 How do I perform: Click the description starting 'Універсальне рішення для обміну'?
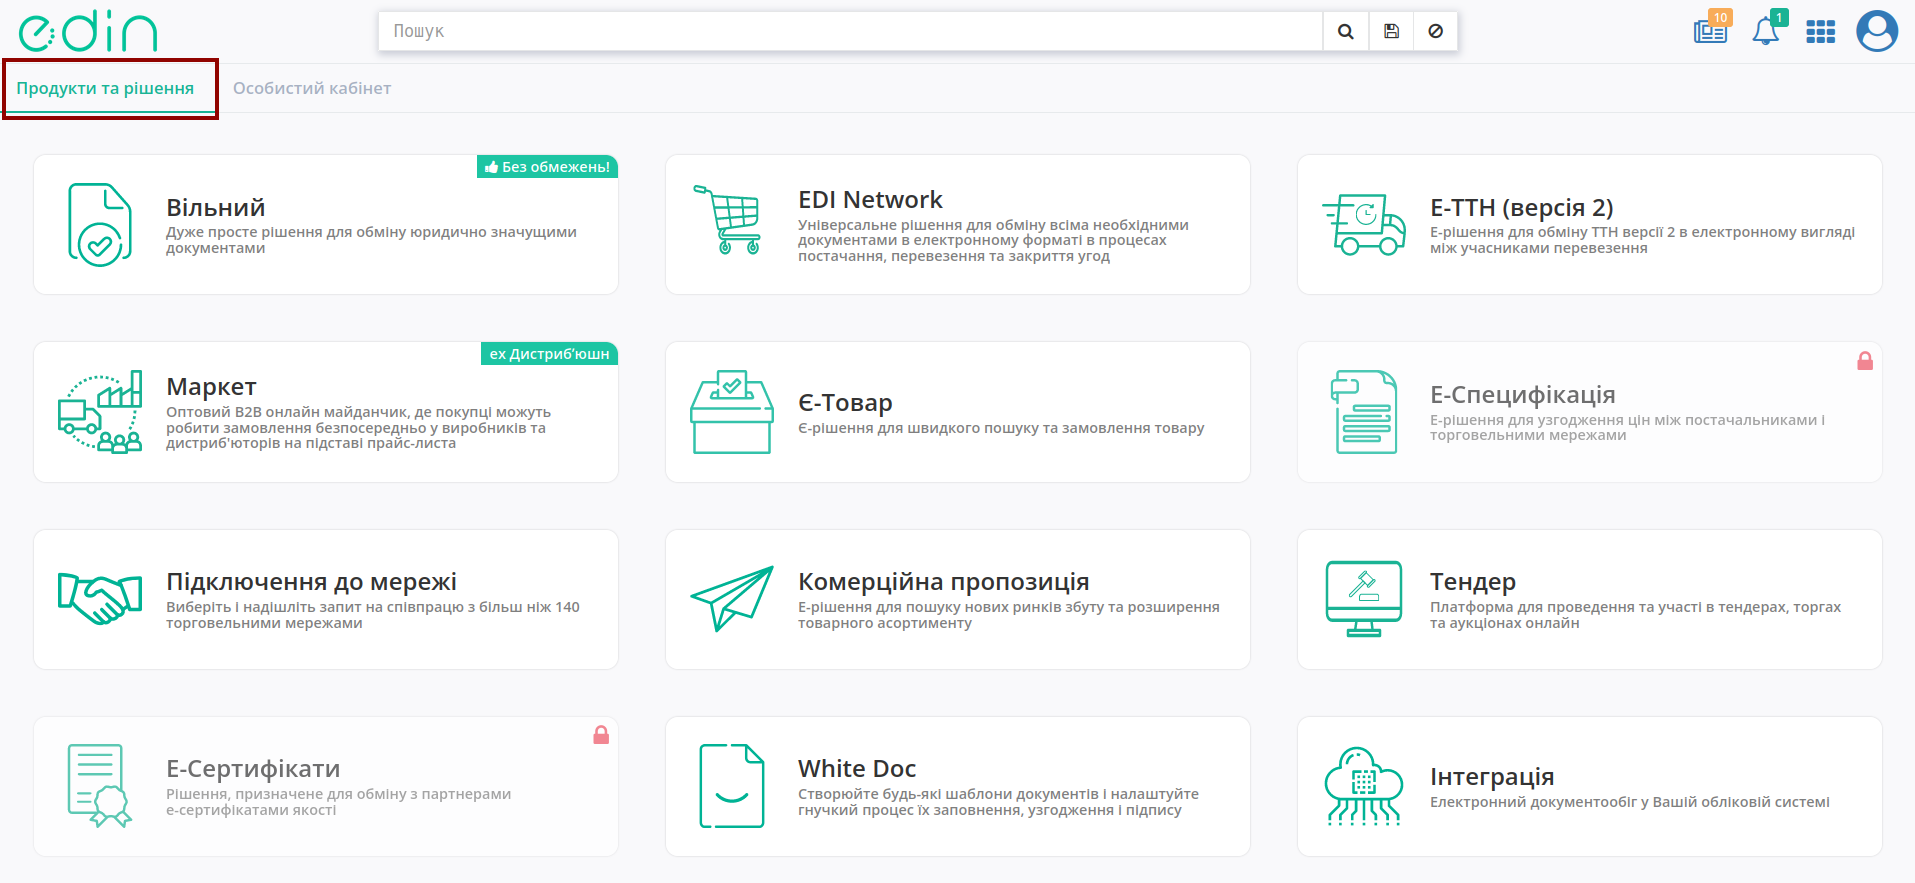pyautogui.click(x=993, y=240)
